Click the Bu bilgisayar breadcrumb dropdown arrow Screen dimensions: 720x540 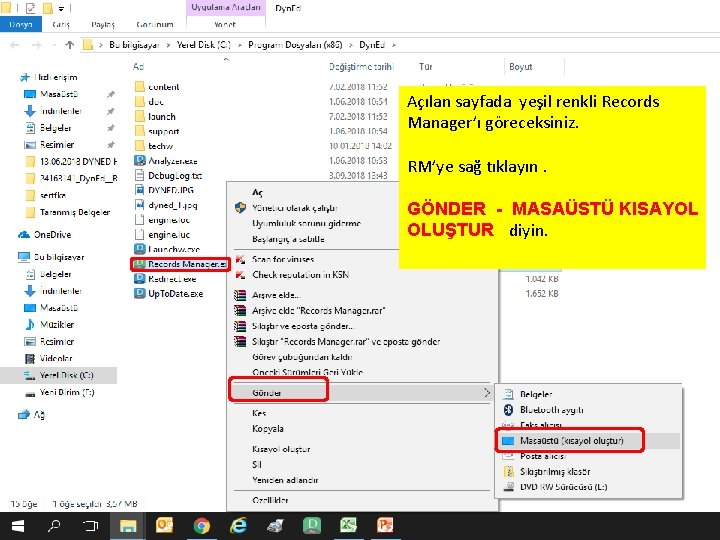pos(168,45)
